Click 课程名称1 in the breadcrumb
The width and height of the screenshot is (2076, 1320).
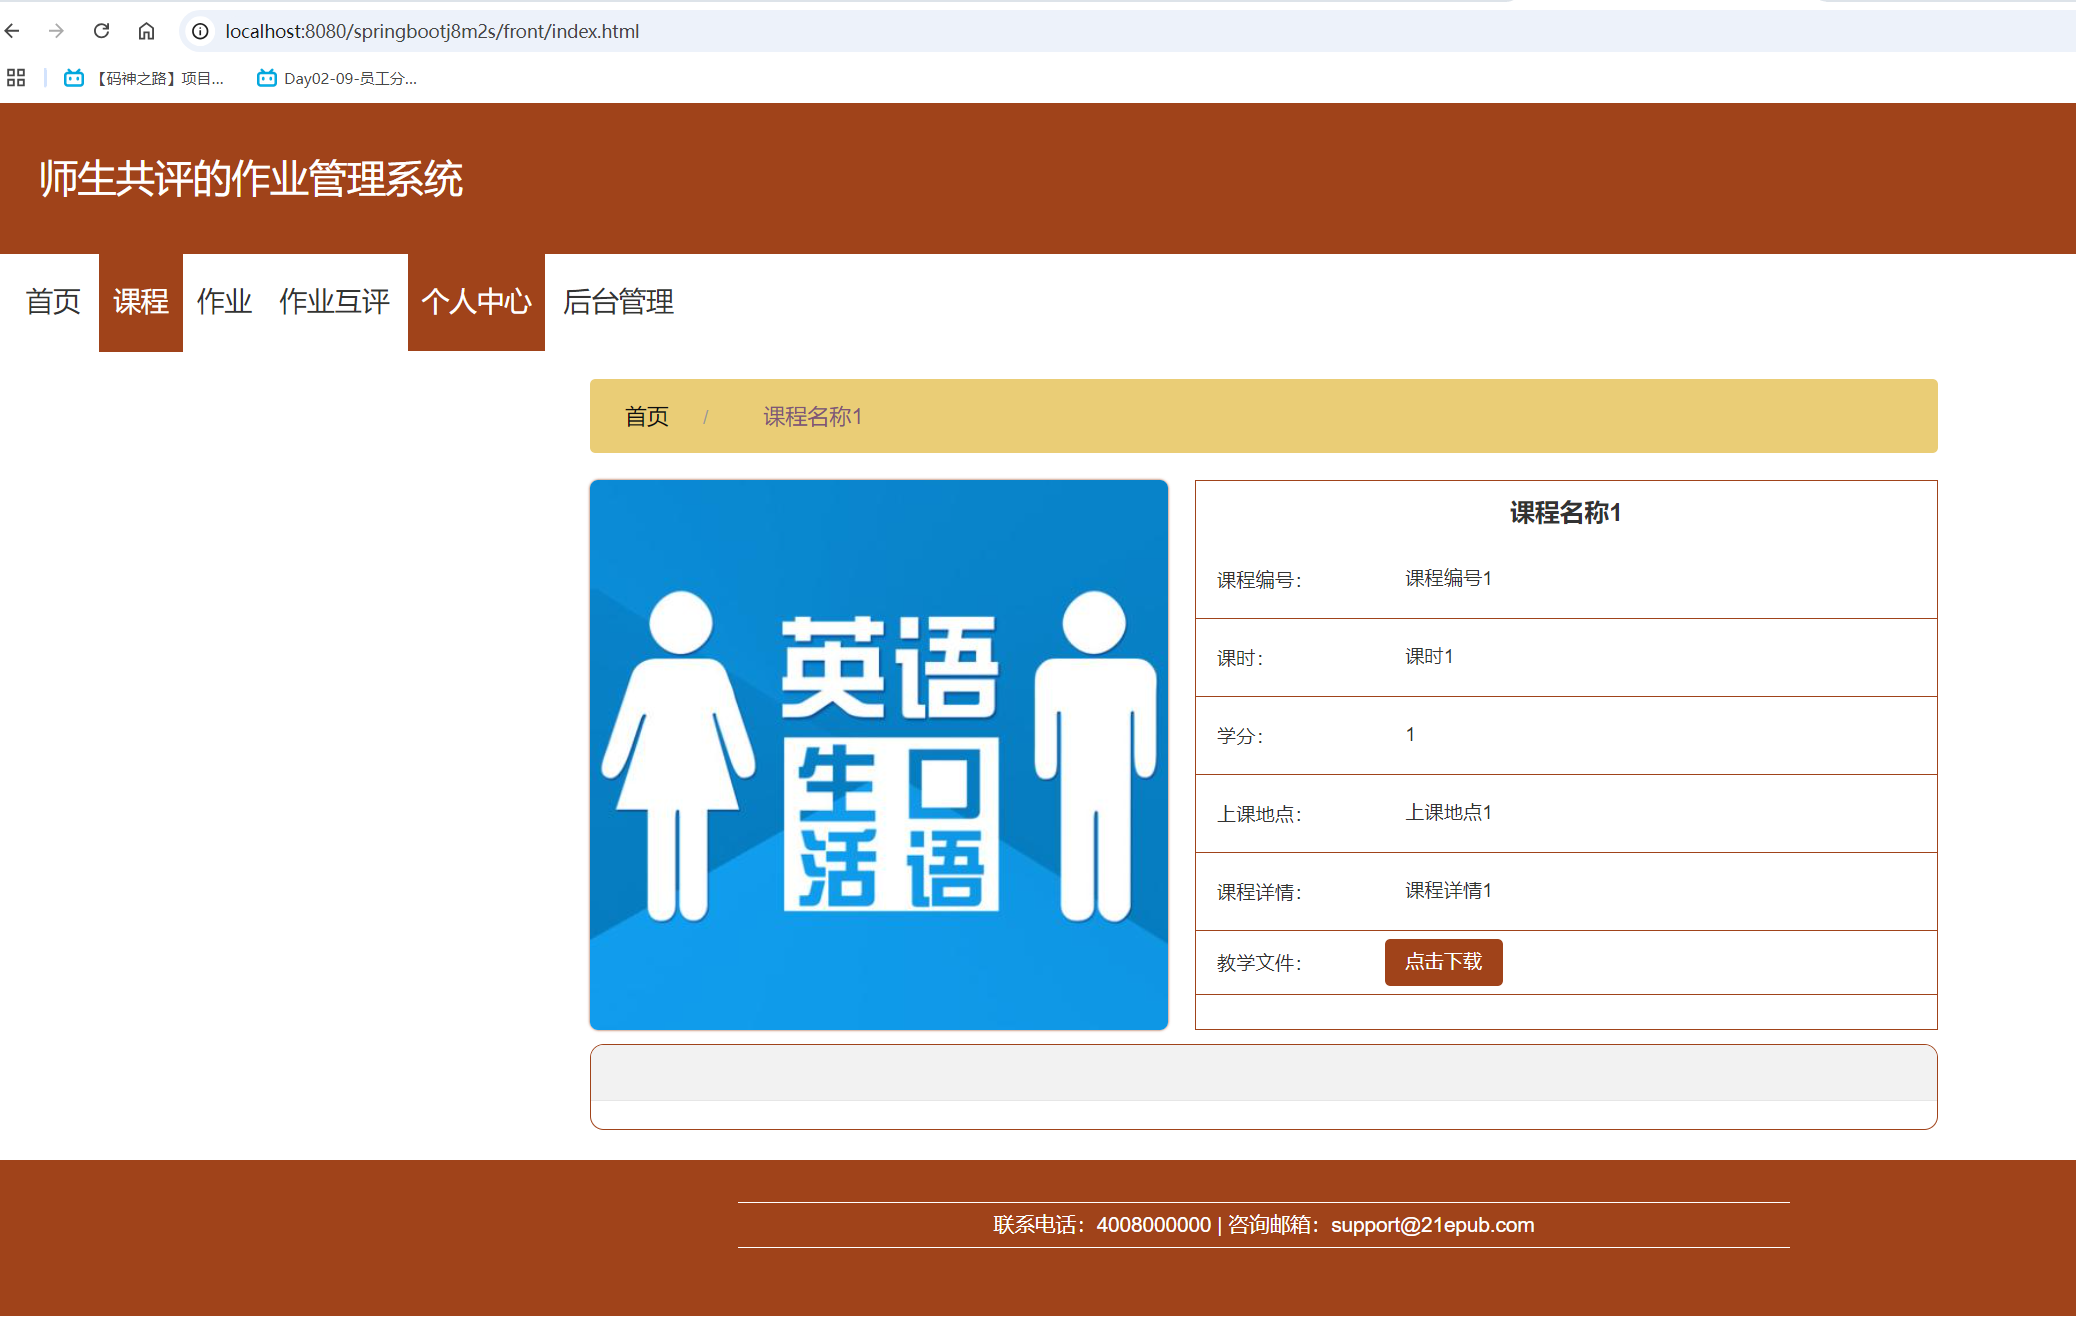tap(812, 416)
